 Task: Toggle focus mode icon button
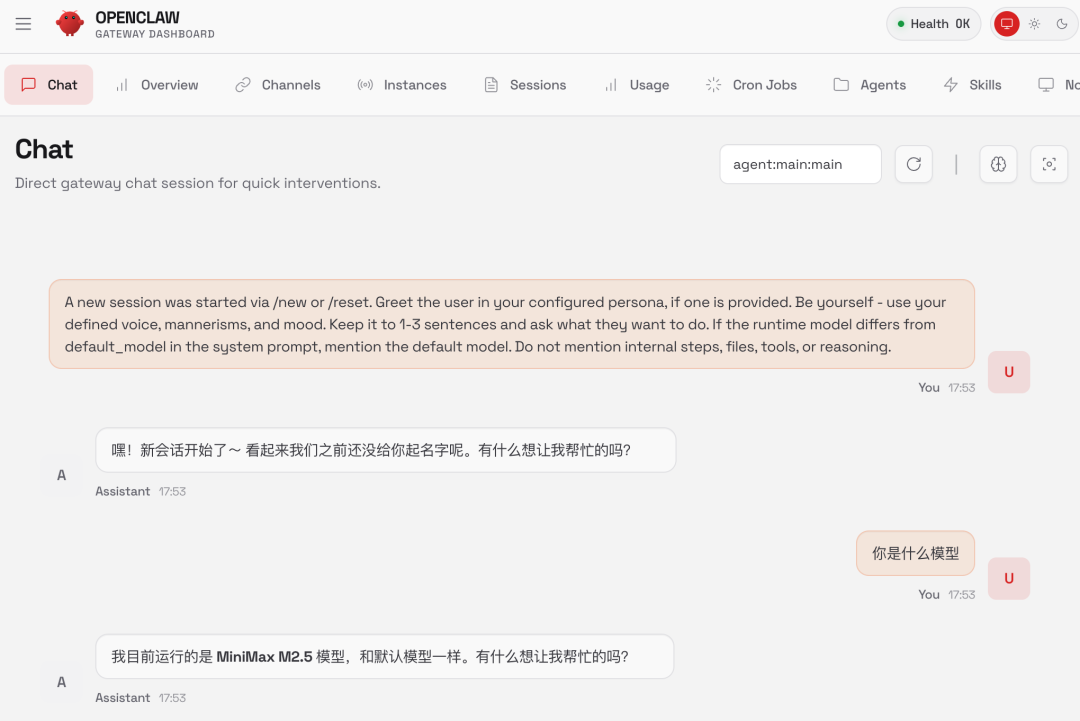pos(1049,164)
